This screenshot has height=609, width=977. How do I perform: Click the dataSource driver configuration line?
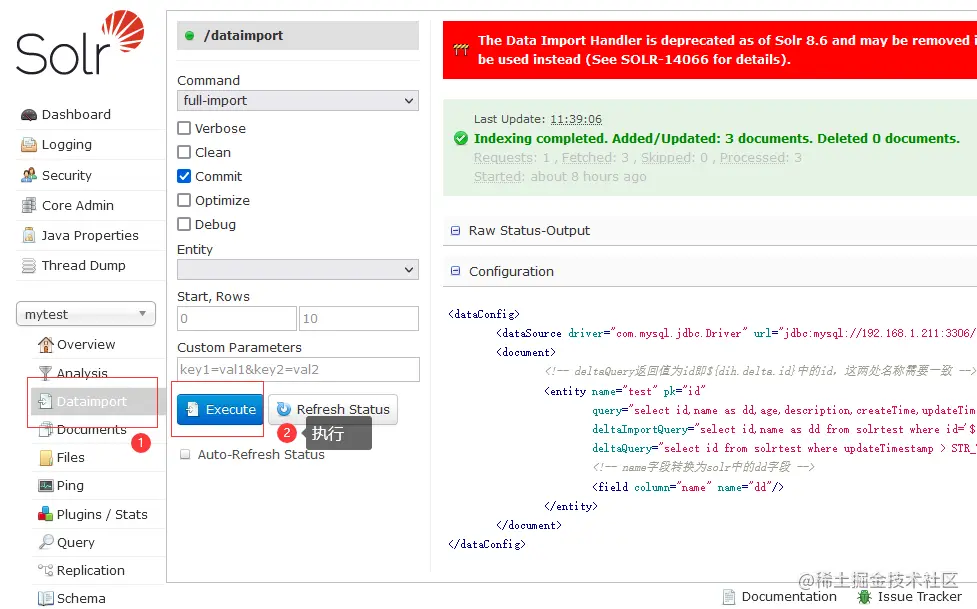tap(736, 333)
